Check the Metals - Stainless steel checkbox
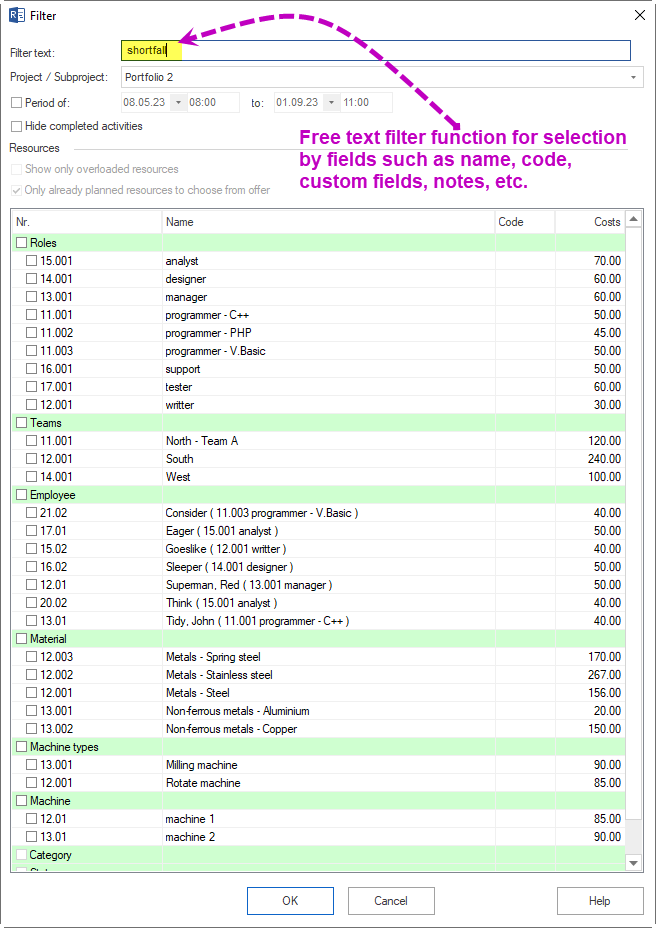656x928 pixels. pos(31,675)
